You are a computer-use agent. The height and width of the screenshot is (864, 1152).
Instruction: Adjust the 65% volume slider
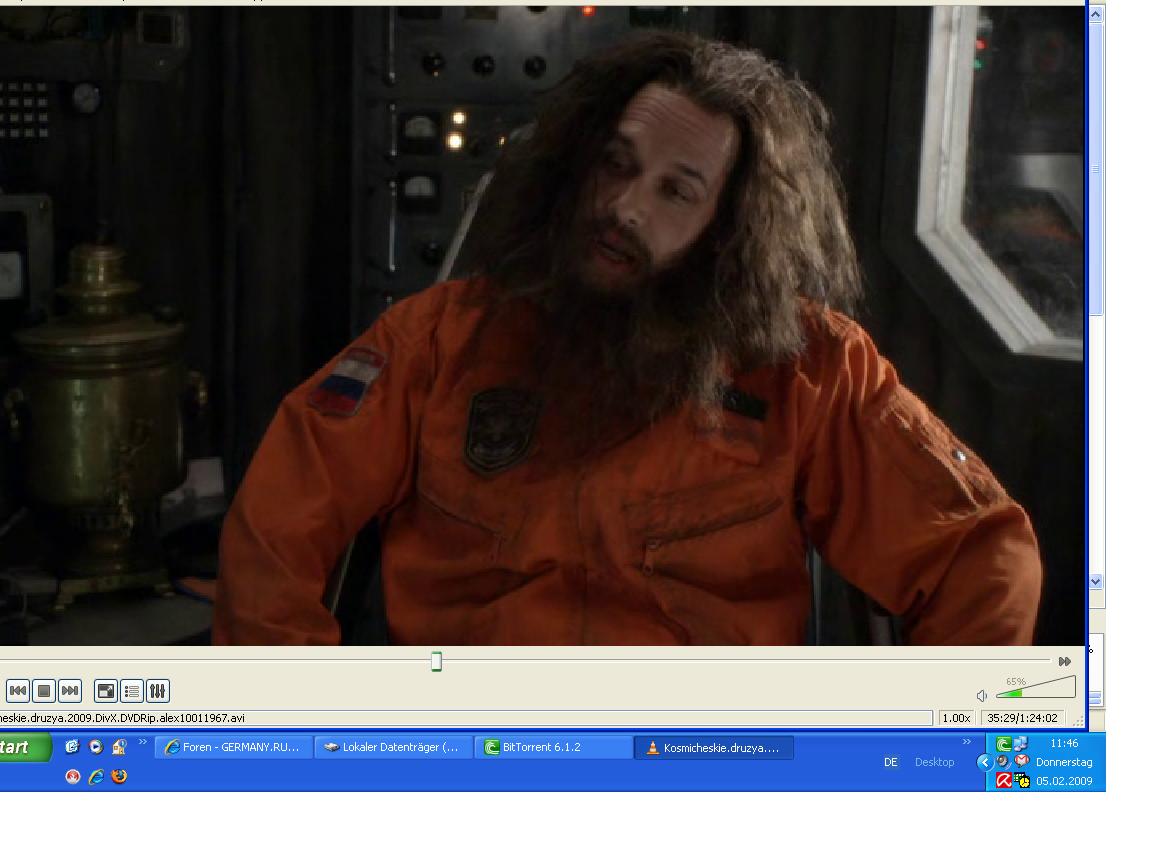[x=1036, y=687]
